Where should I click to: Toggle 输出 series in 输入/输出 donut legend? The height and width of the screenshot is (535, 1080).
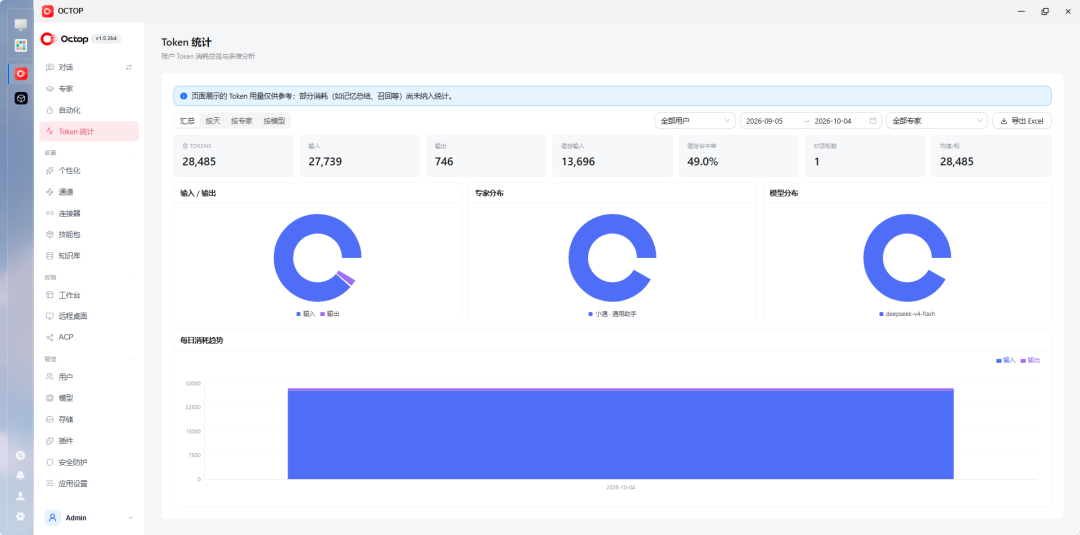[x=330, y=313]
